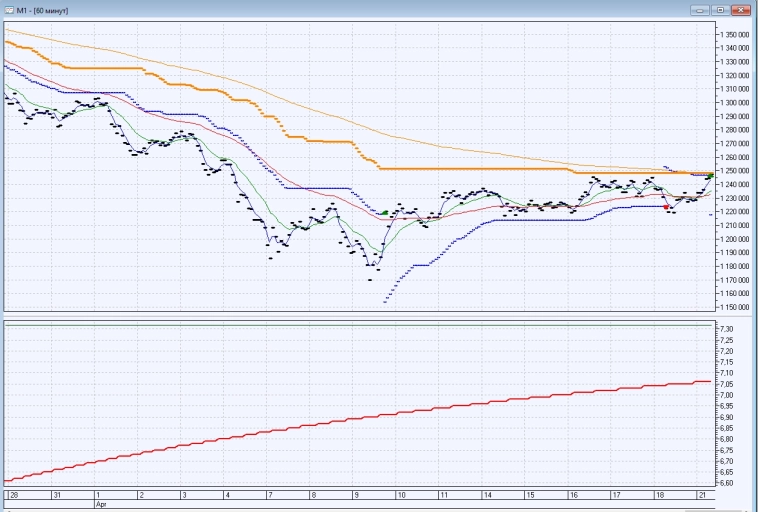The image size is (758, 512).
Task: Click the 7,30 label on indicator axis
Action: [729, 329]
